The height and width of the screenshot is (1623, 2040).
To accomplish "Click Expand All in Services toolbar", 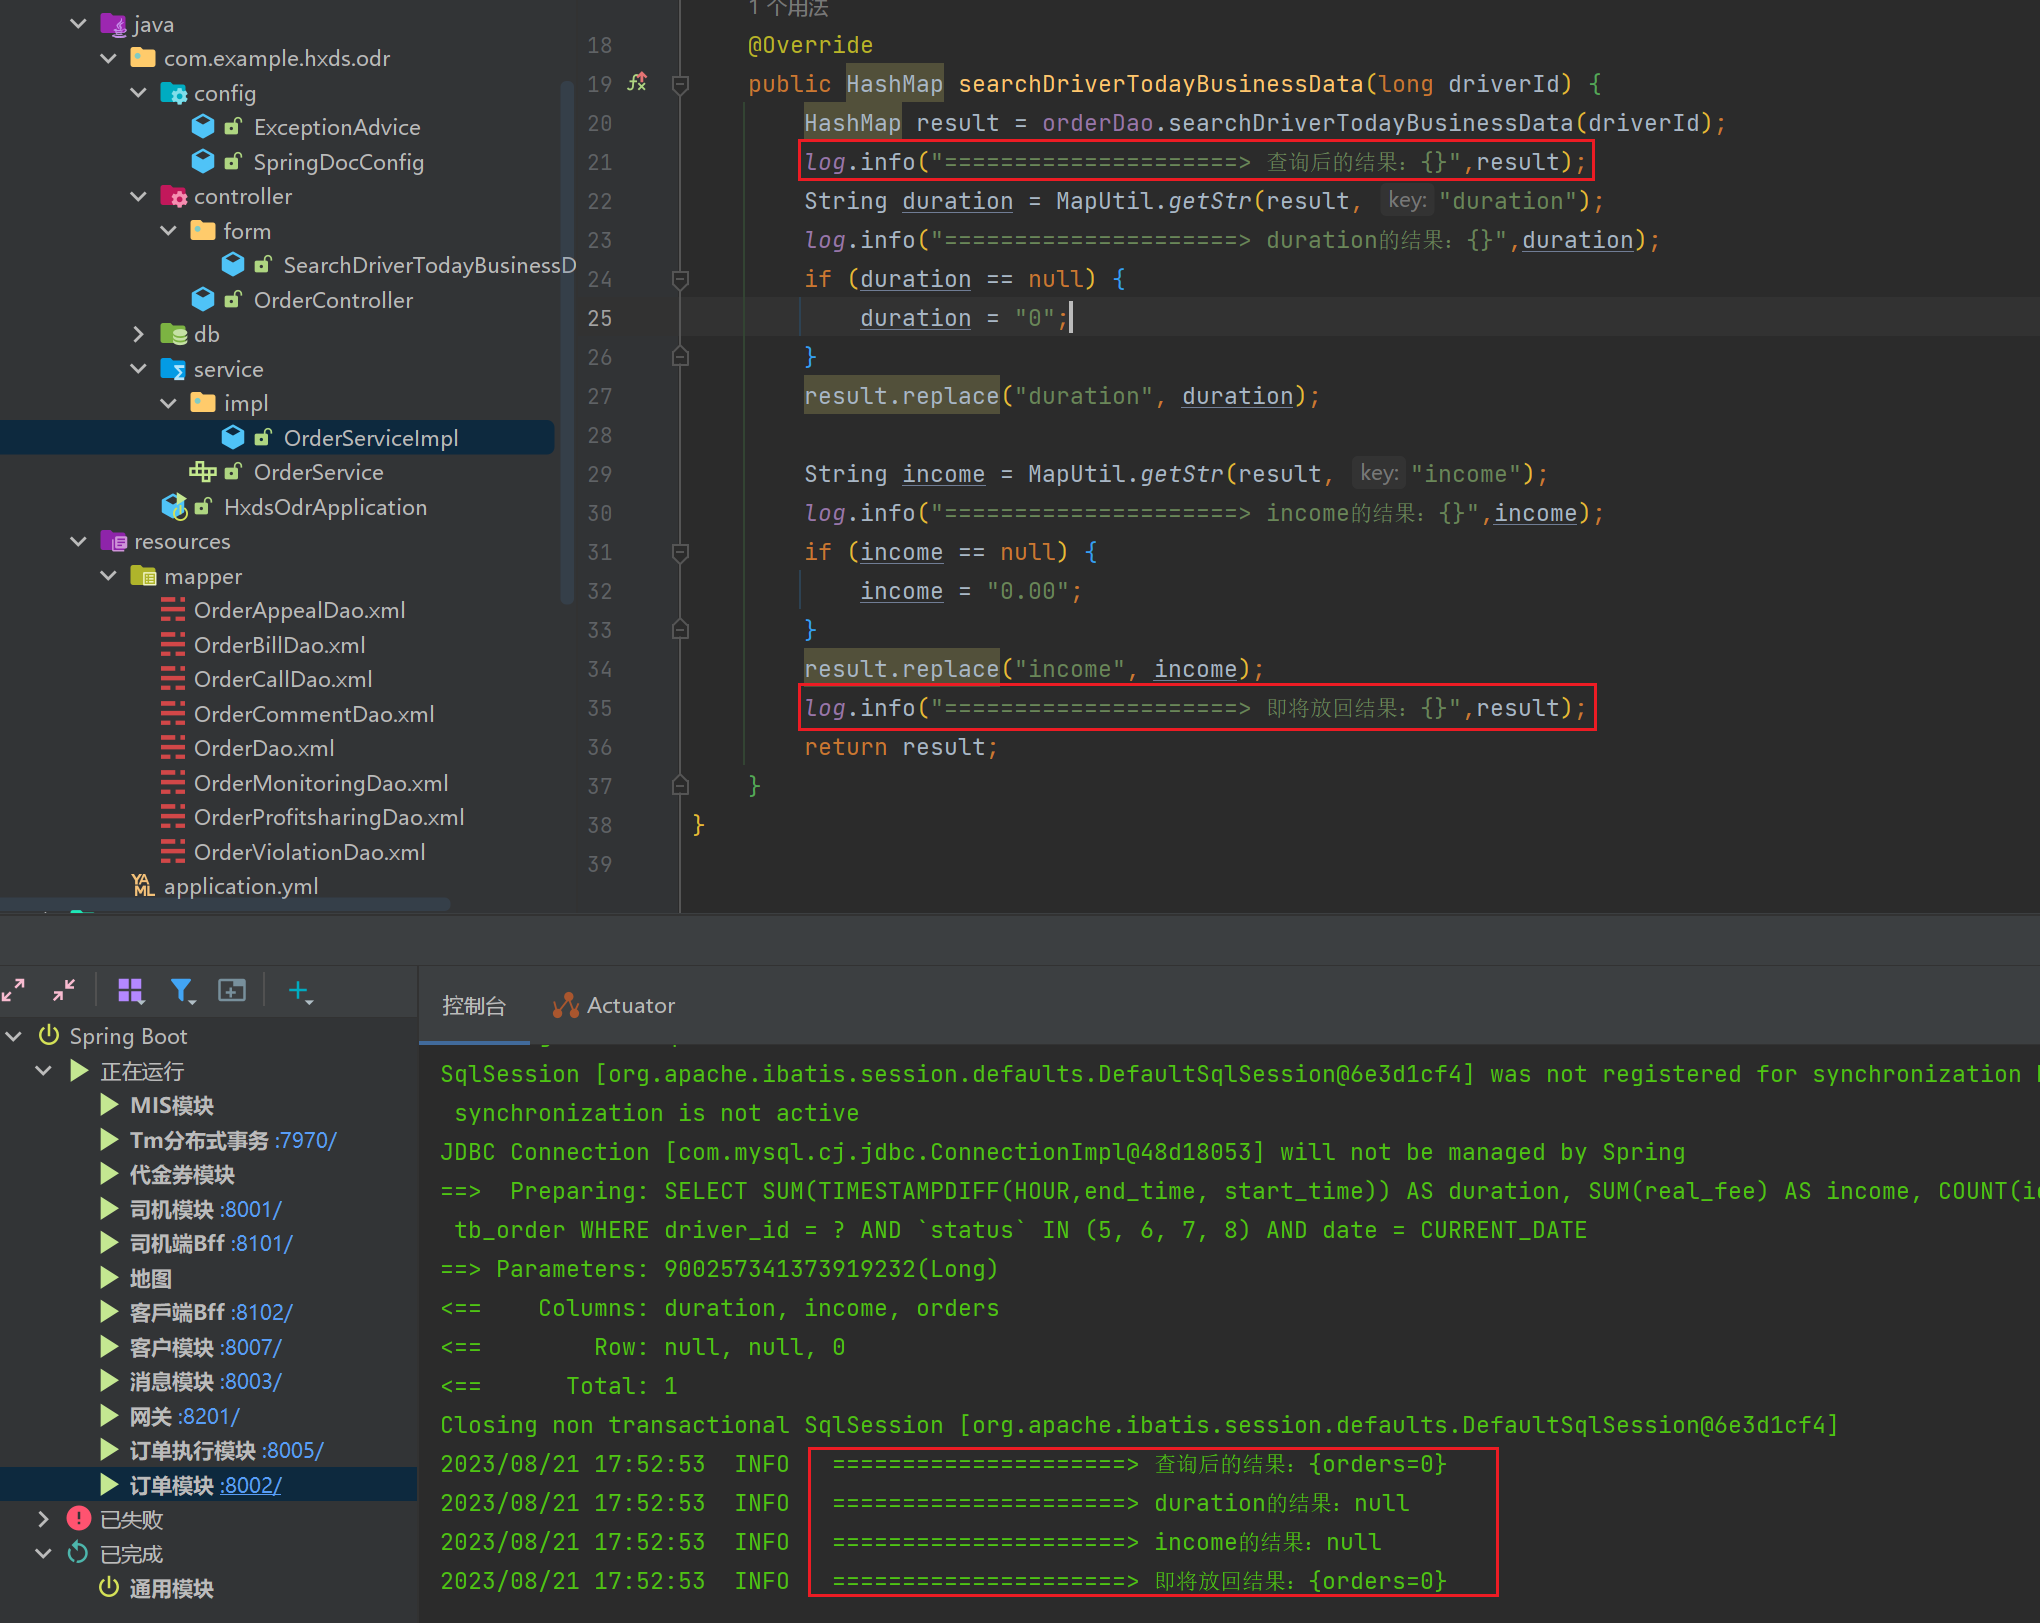I will 14,990.
